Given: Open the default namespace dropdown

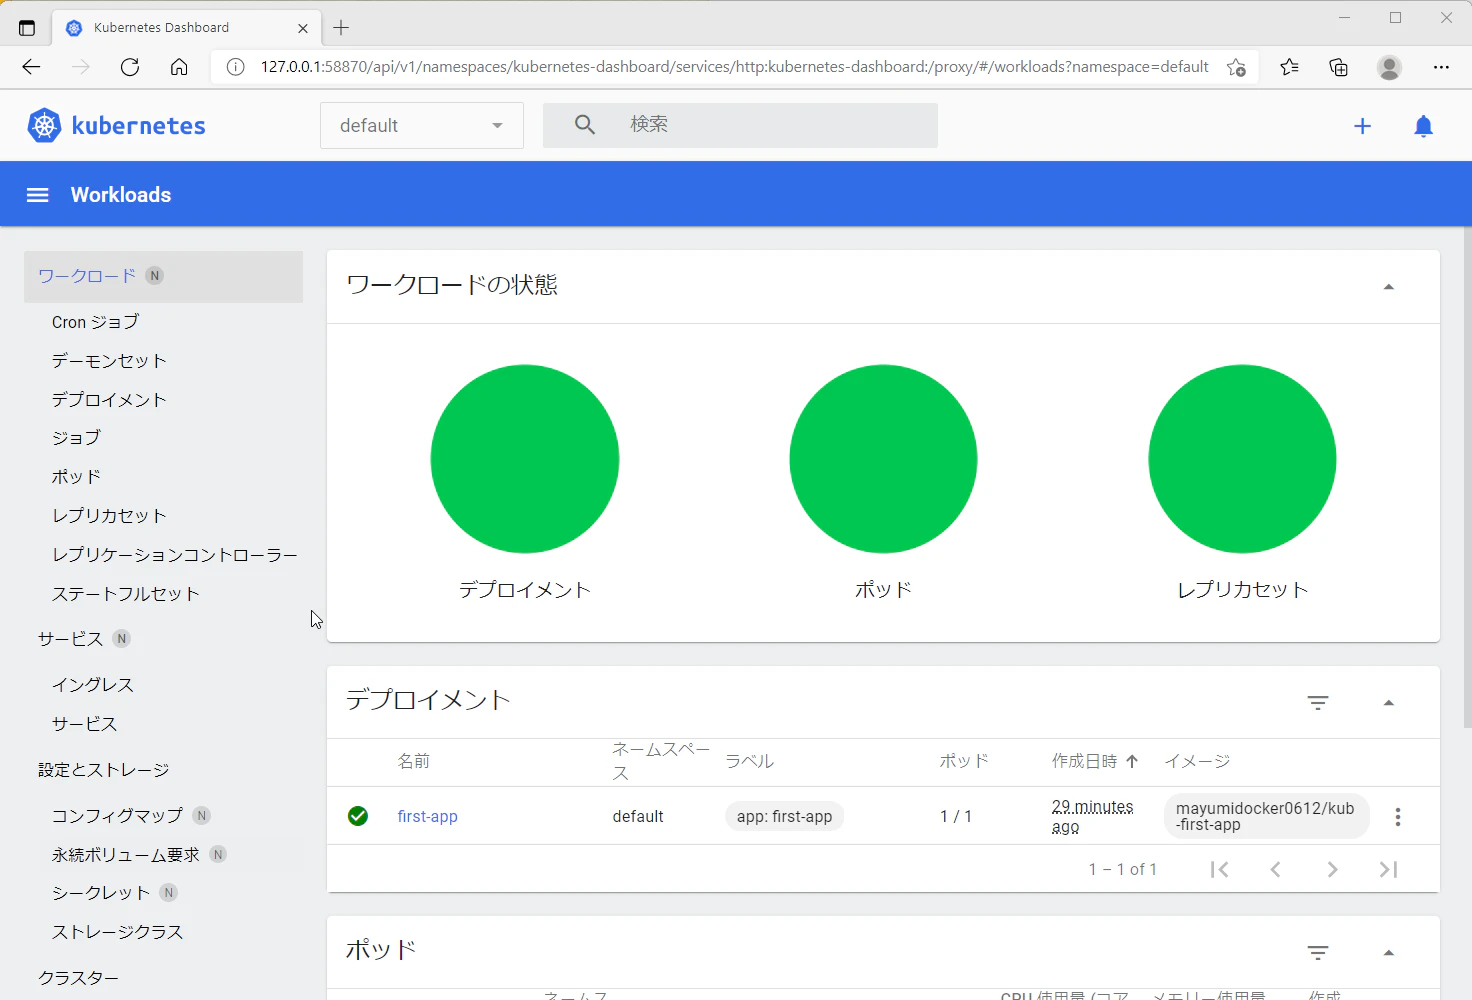Looking at the screenshot, I should coord(422,125).
